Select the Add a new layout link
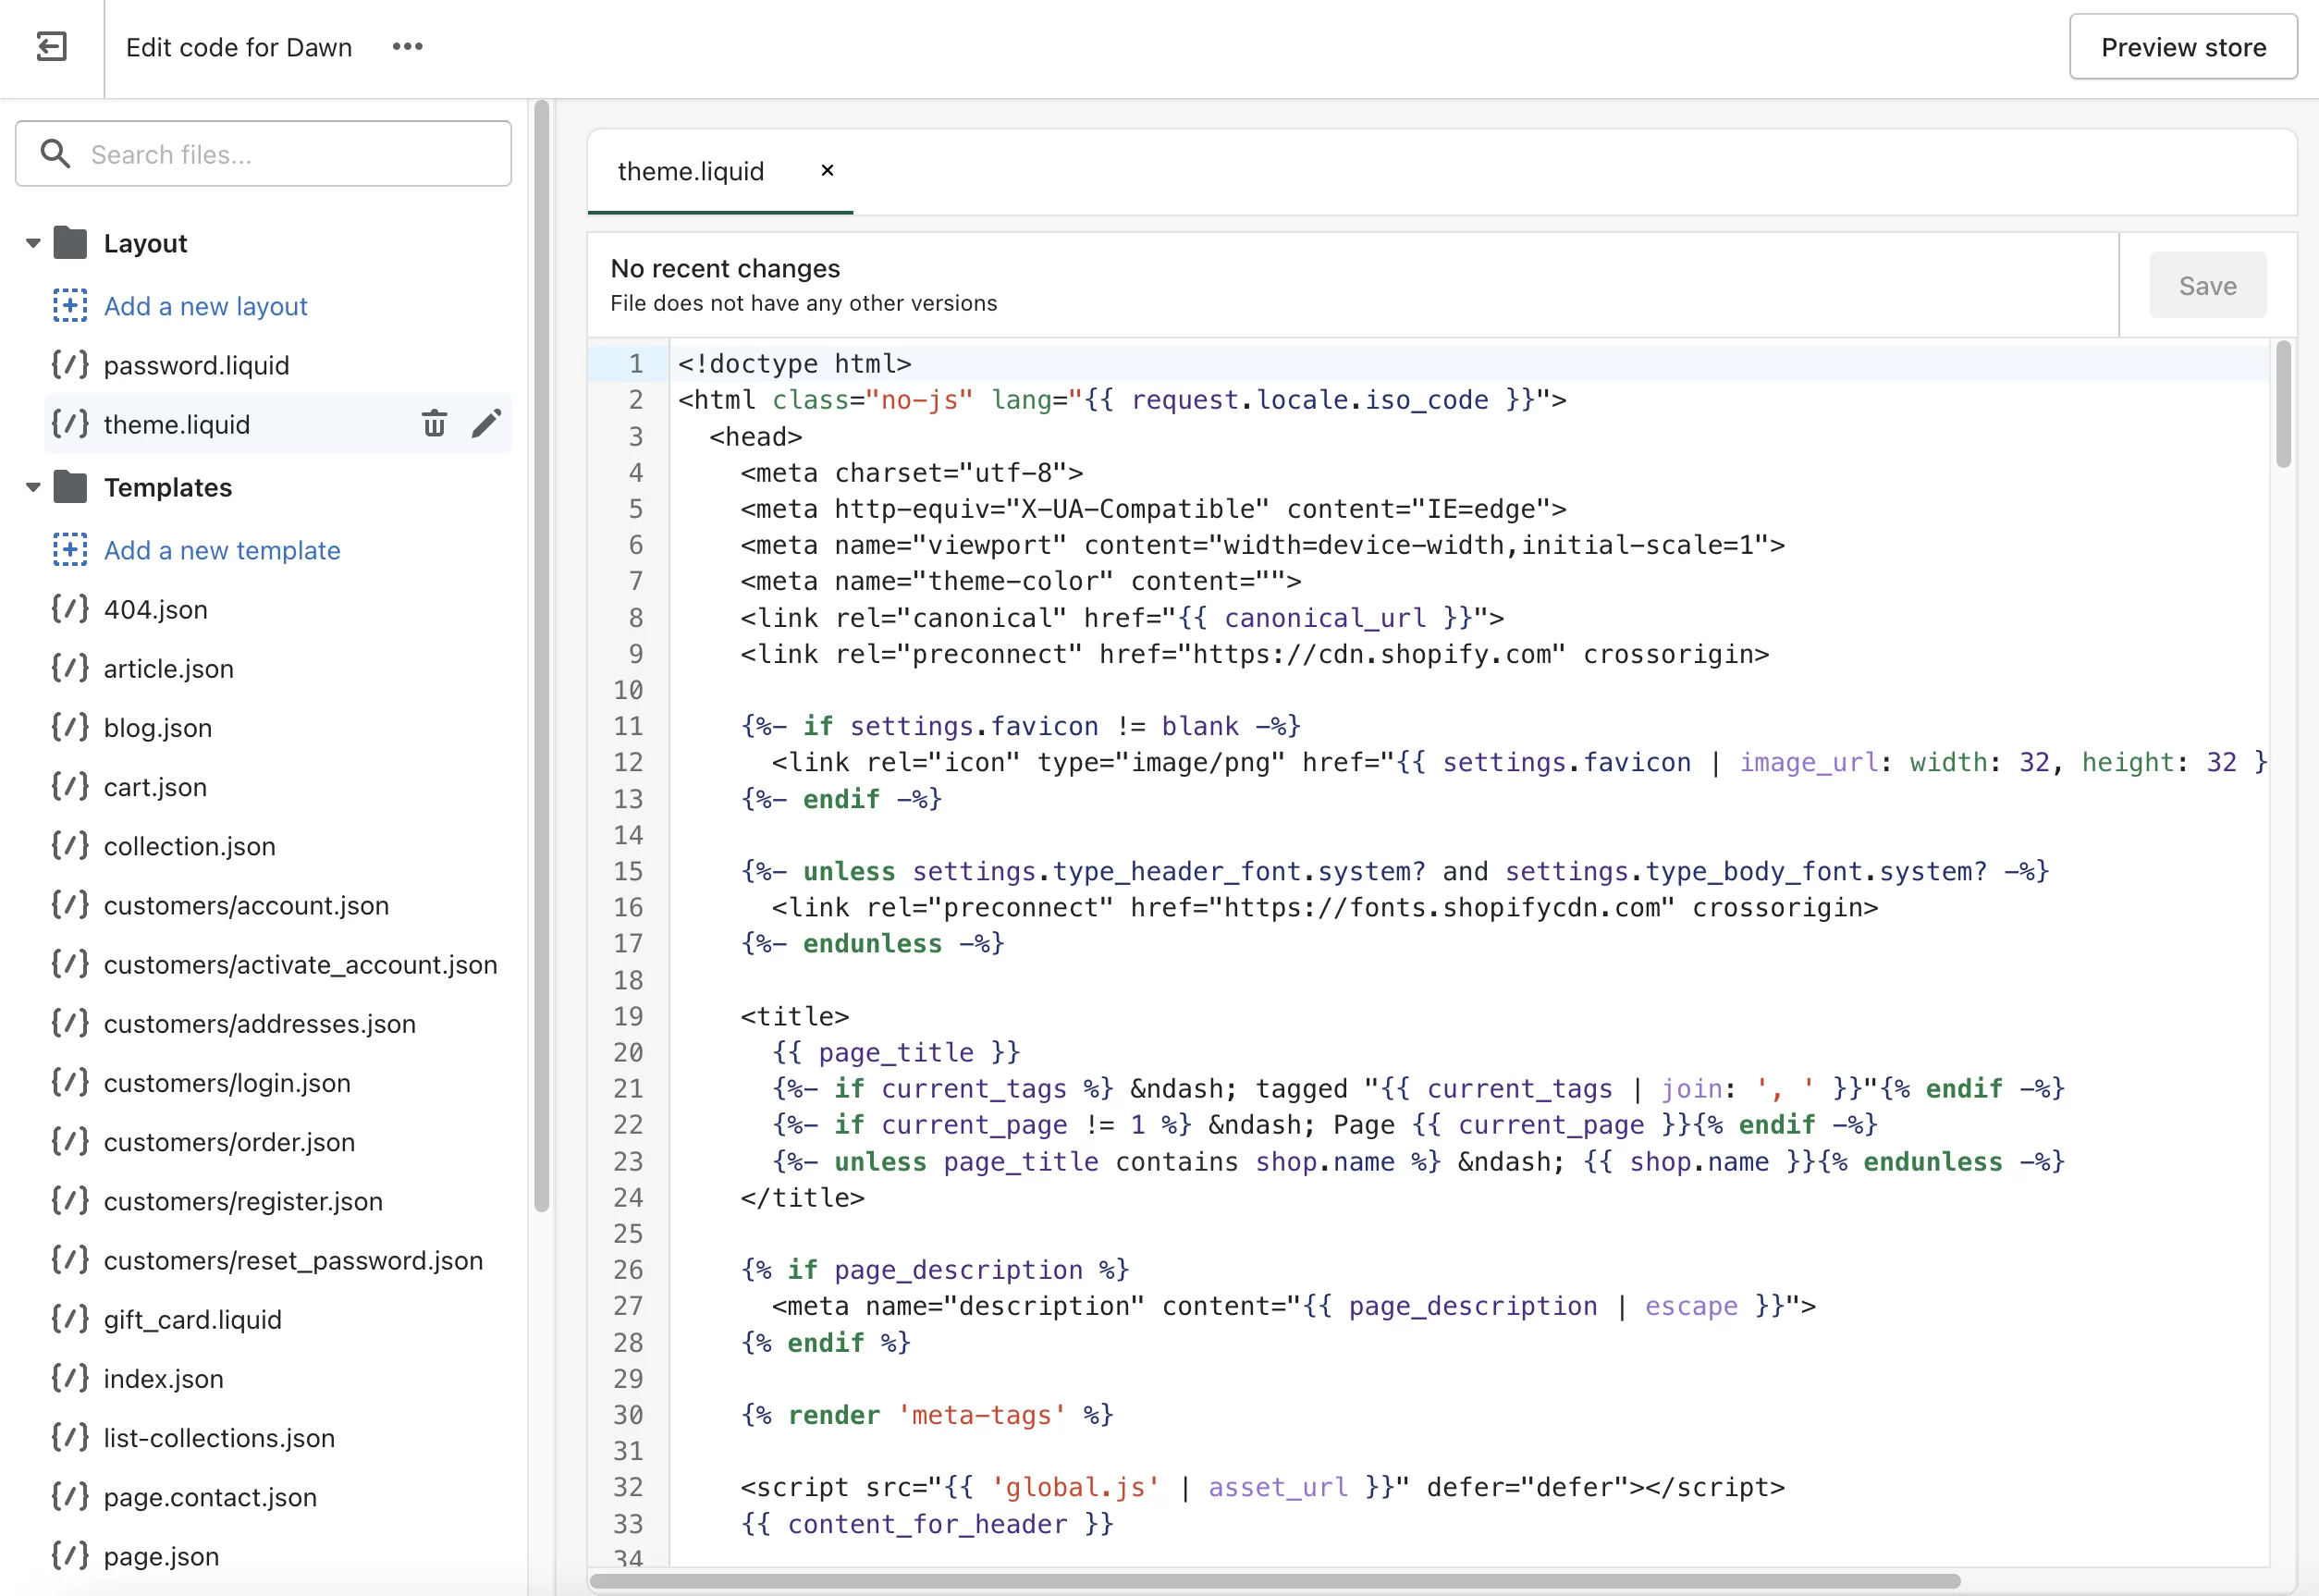 click(x=204, y=305)
